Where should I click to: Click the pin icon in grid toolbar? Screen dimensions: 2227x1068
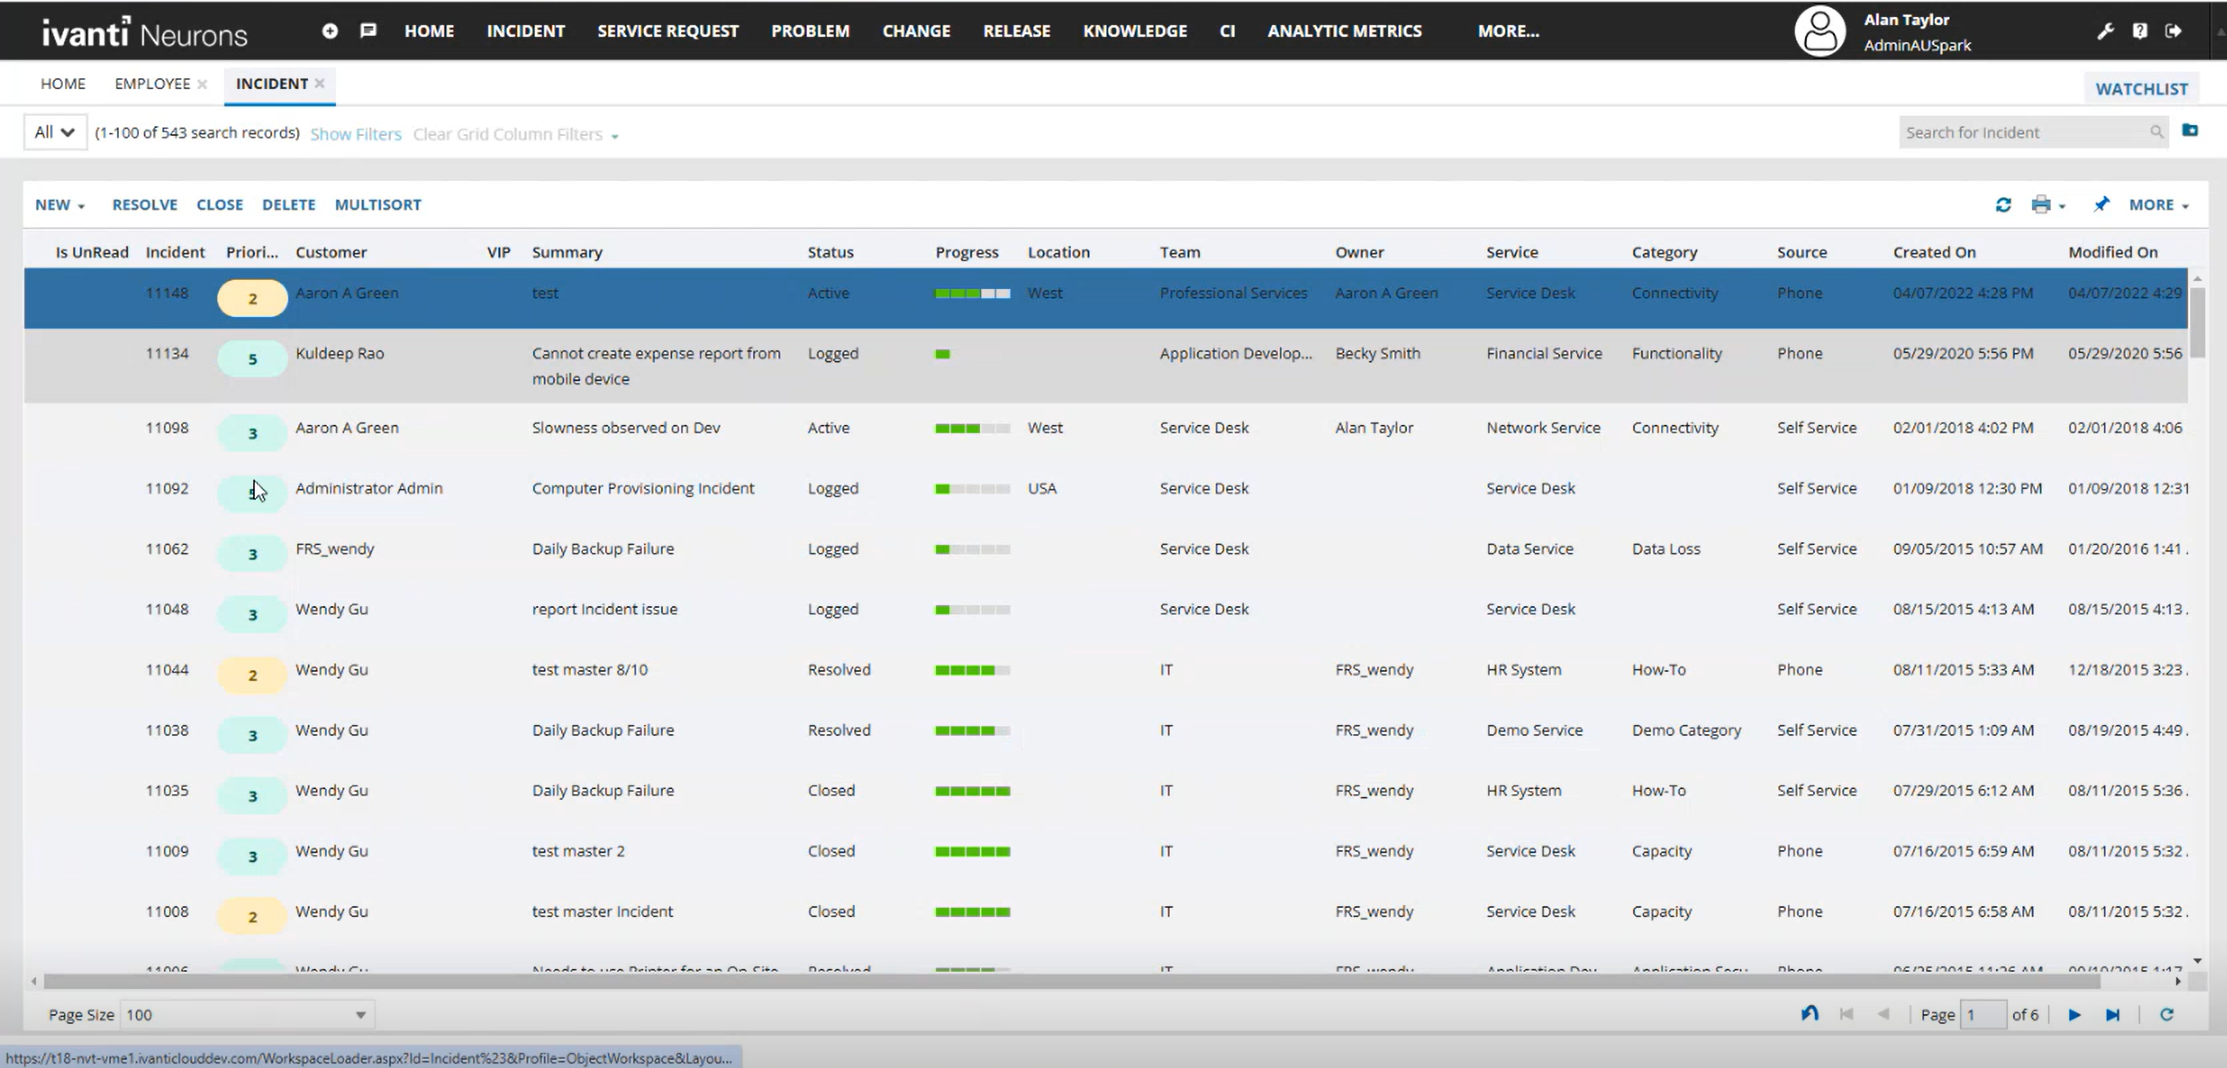pos(2101,204)
